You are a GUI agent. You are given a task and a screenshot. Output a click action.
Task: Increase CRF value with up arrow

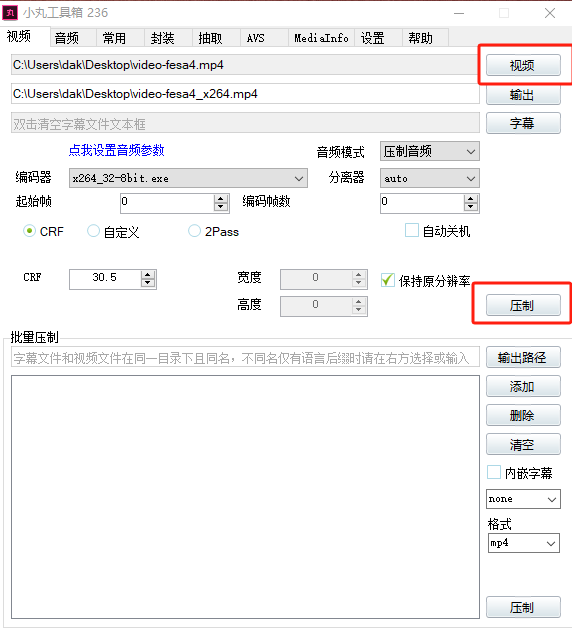[148, 275]
